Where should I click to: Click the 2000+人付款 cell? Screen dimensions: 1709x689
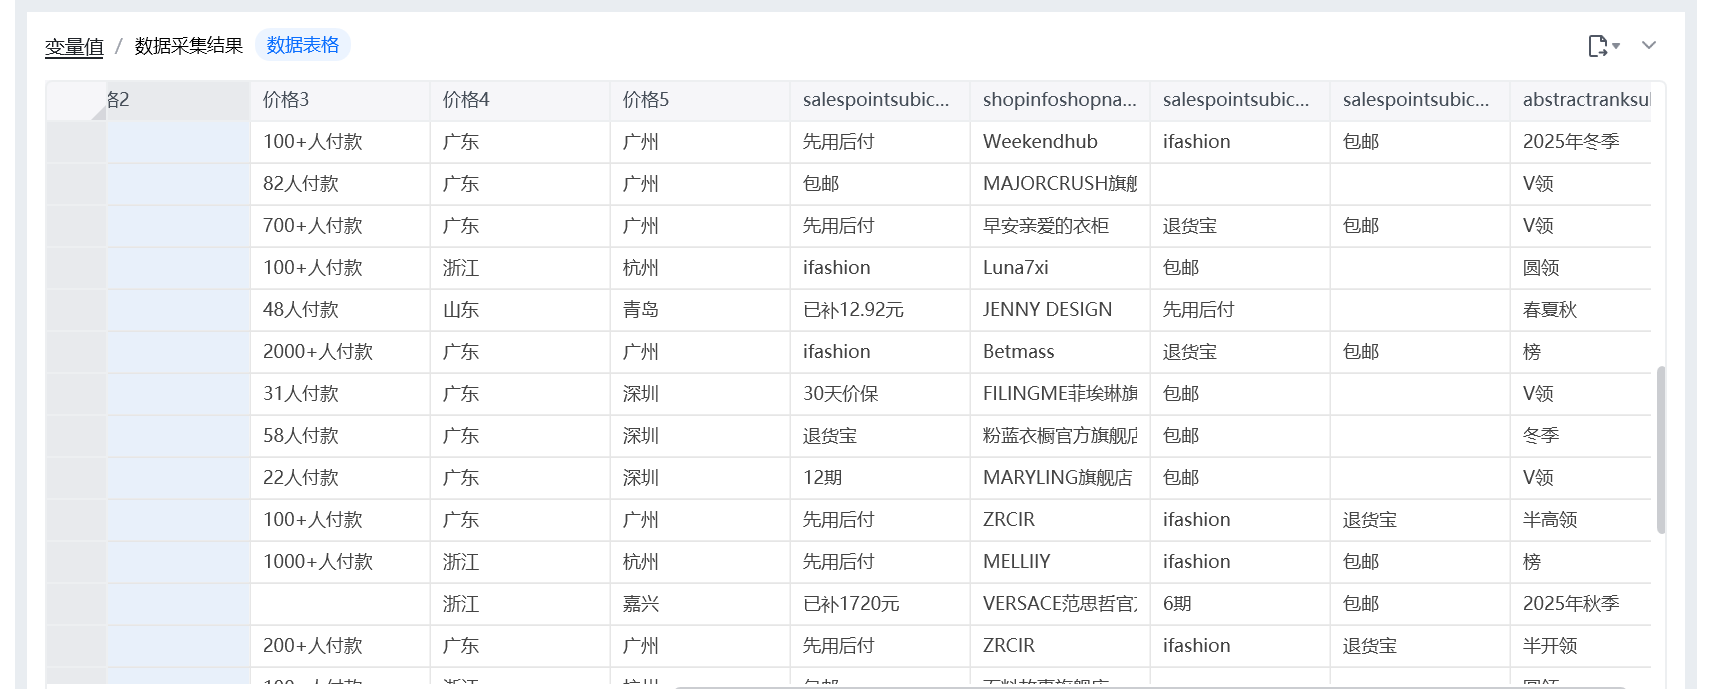point(340,352)
